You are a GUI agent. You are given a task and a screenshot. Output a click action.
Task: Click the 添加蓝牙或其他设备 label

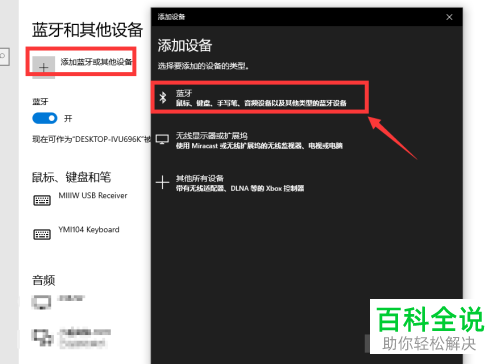coord(97,62)
